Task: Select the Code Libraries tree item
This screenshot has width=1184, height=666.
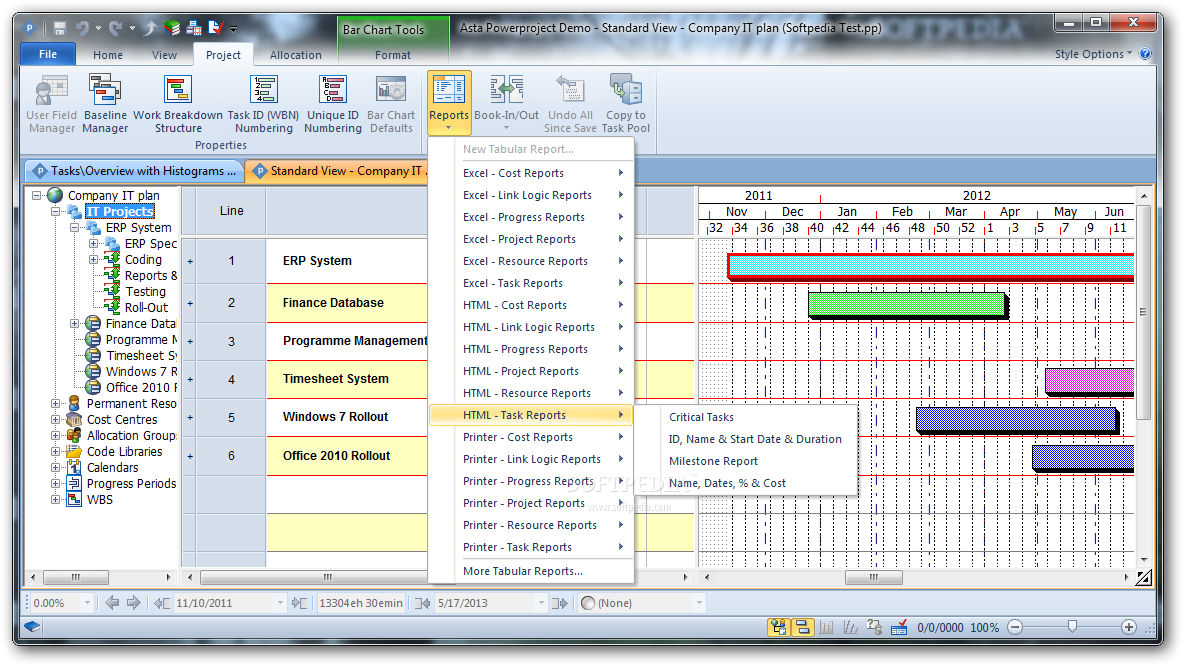Action: click(x=125, y=452)
